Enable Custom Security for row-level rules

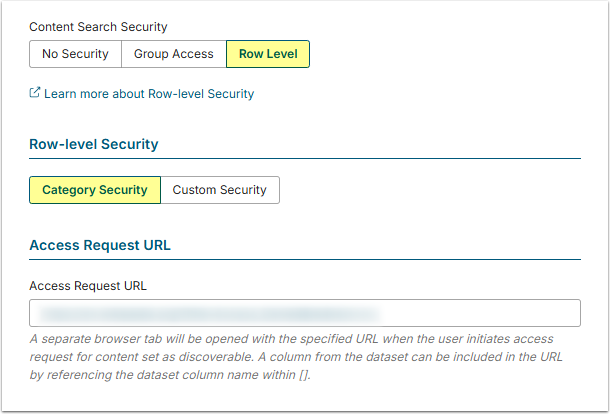pos(219,190)
